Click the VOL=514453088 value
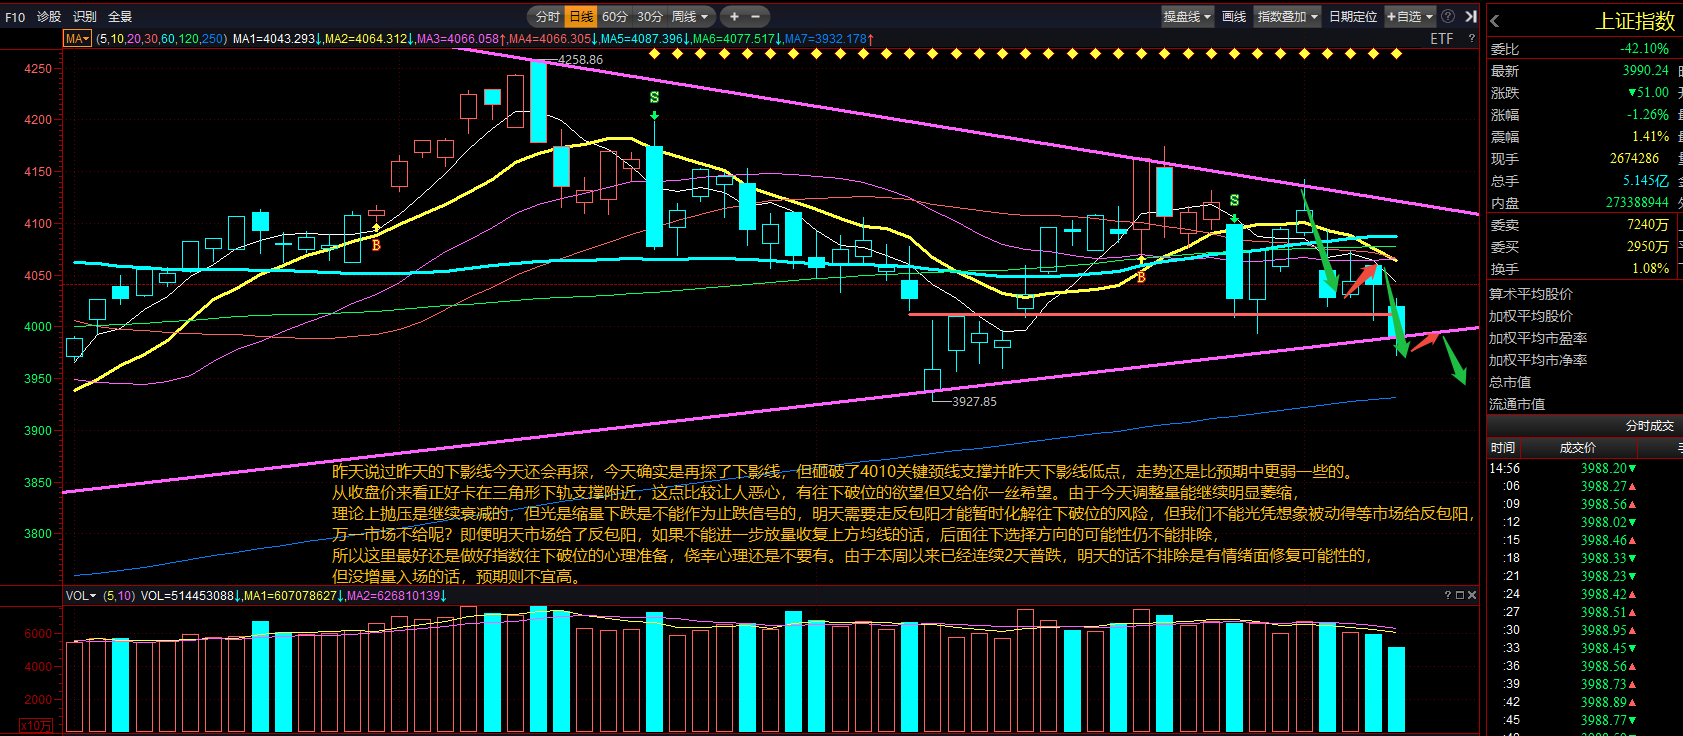 click(191, 595)
